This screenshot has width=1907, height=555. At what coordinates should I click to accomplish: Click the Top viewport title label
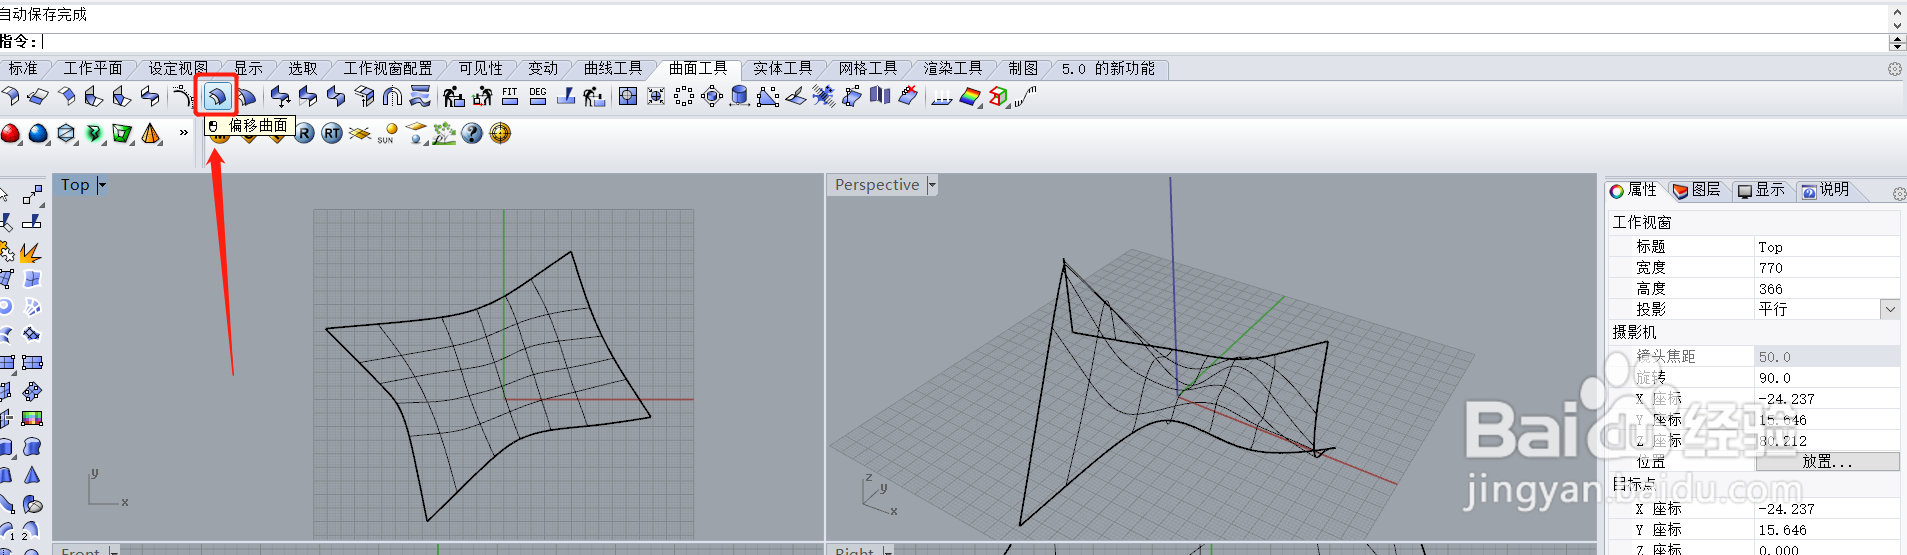coord(75,185)
